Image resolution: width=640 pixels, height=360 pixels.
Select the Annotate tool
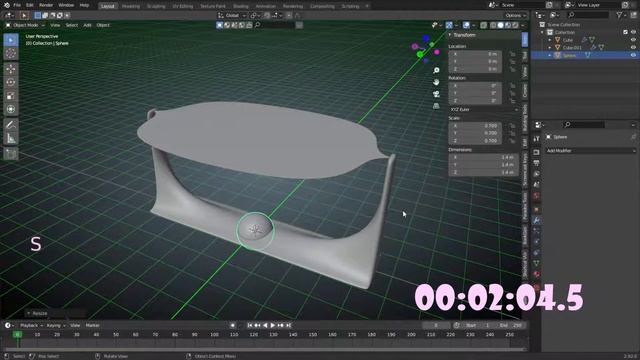click(x=11, y=124)
